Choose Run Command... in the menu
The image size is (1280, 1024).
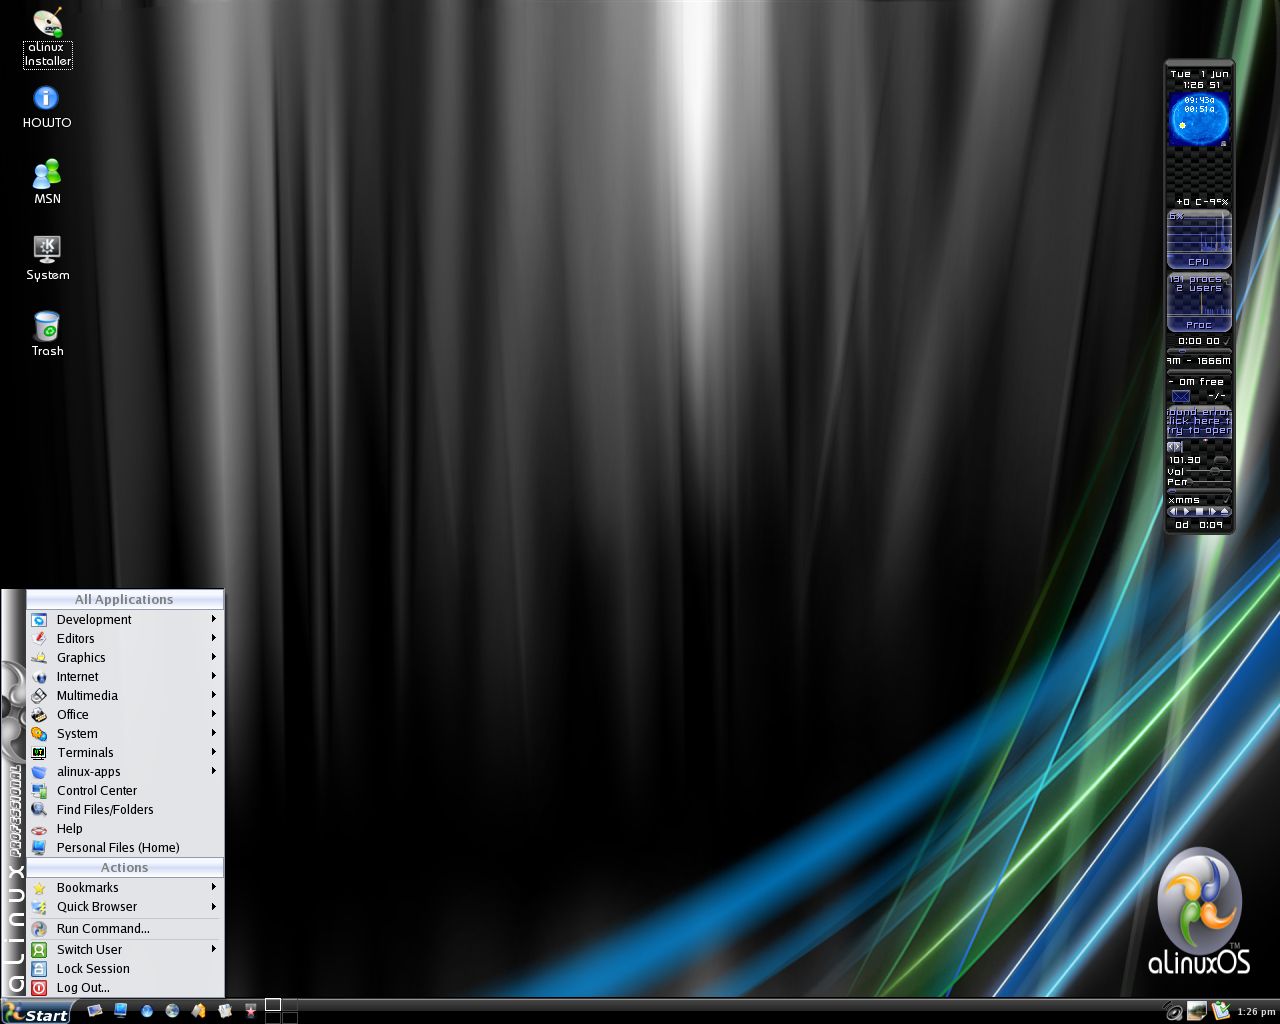102,928
